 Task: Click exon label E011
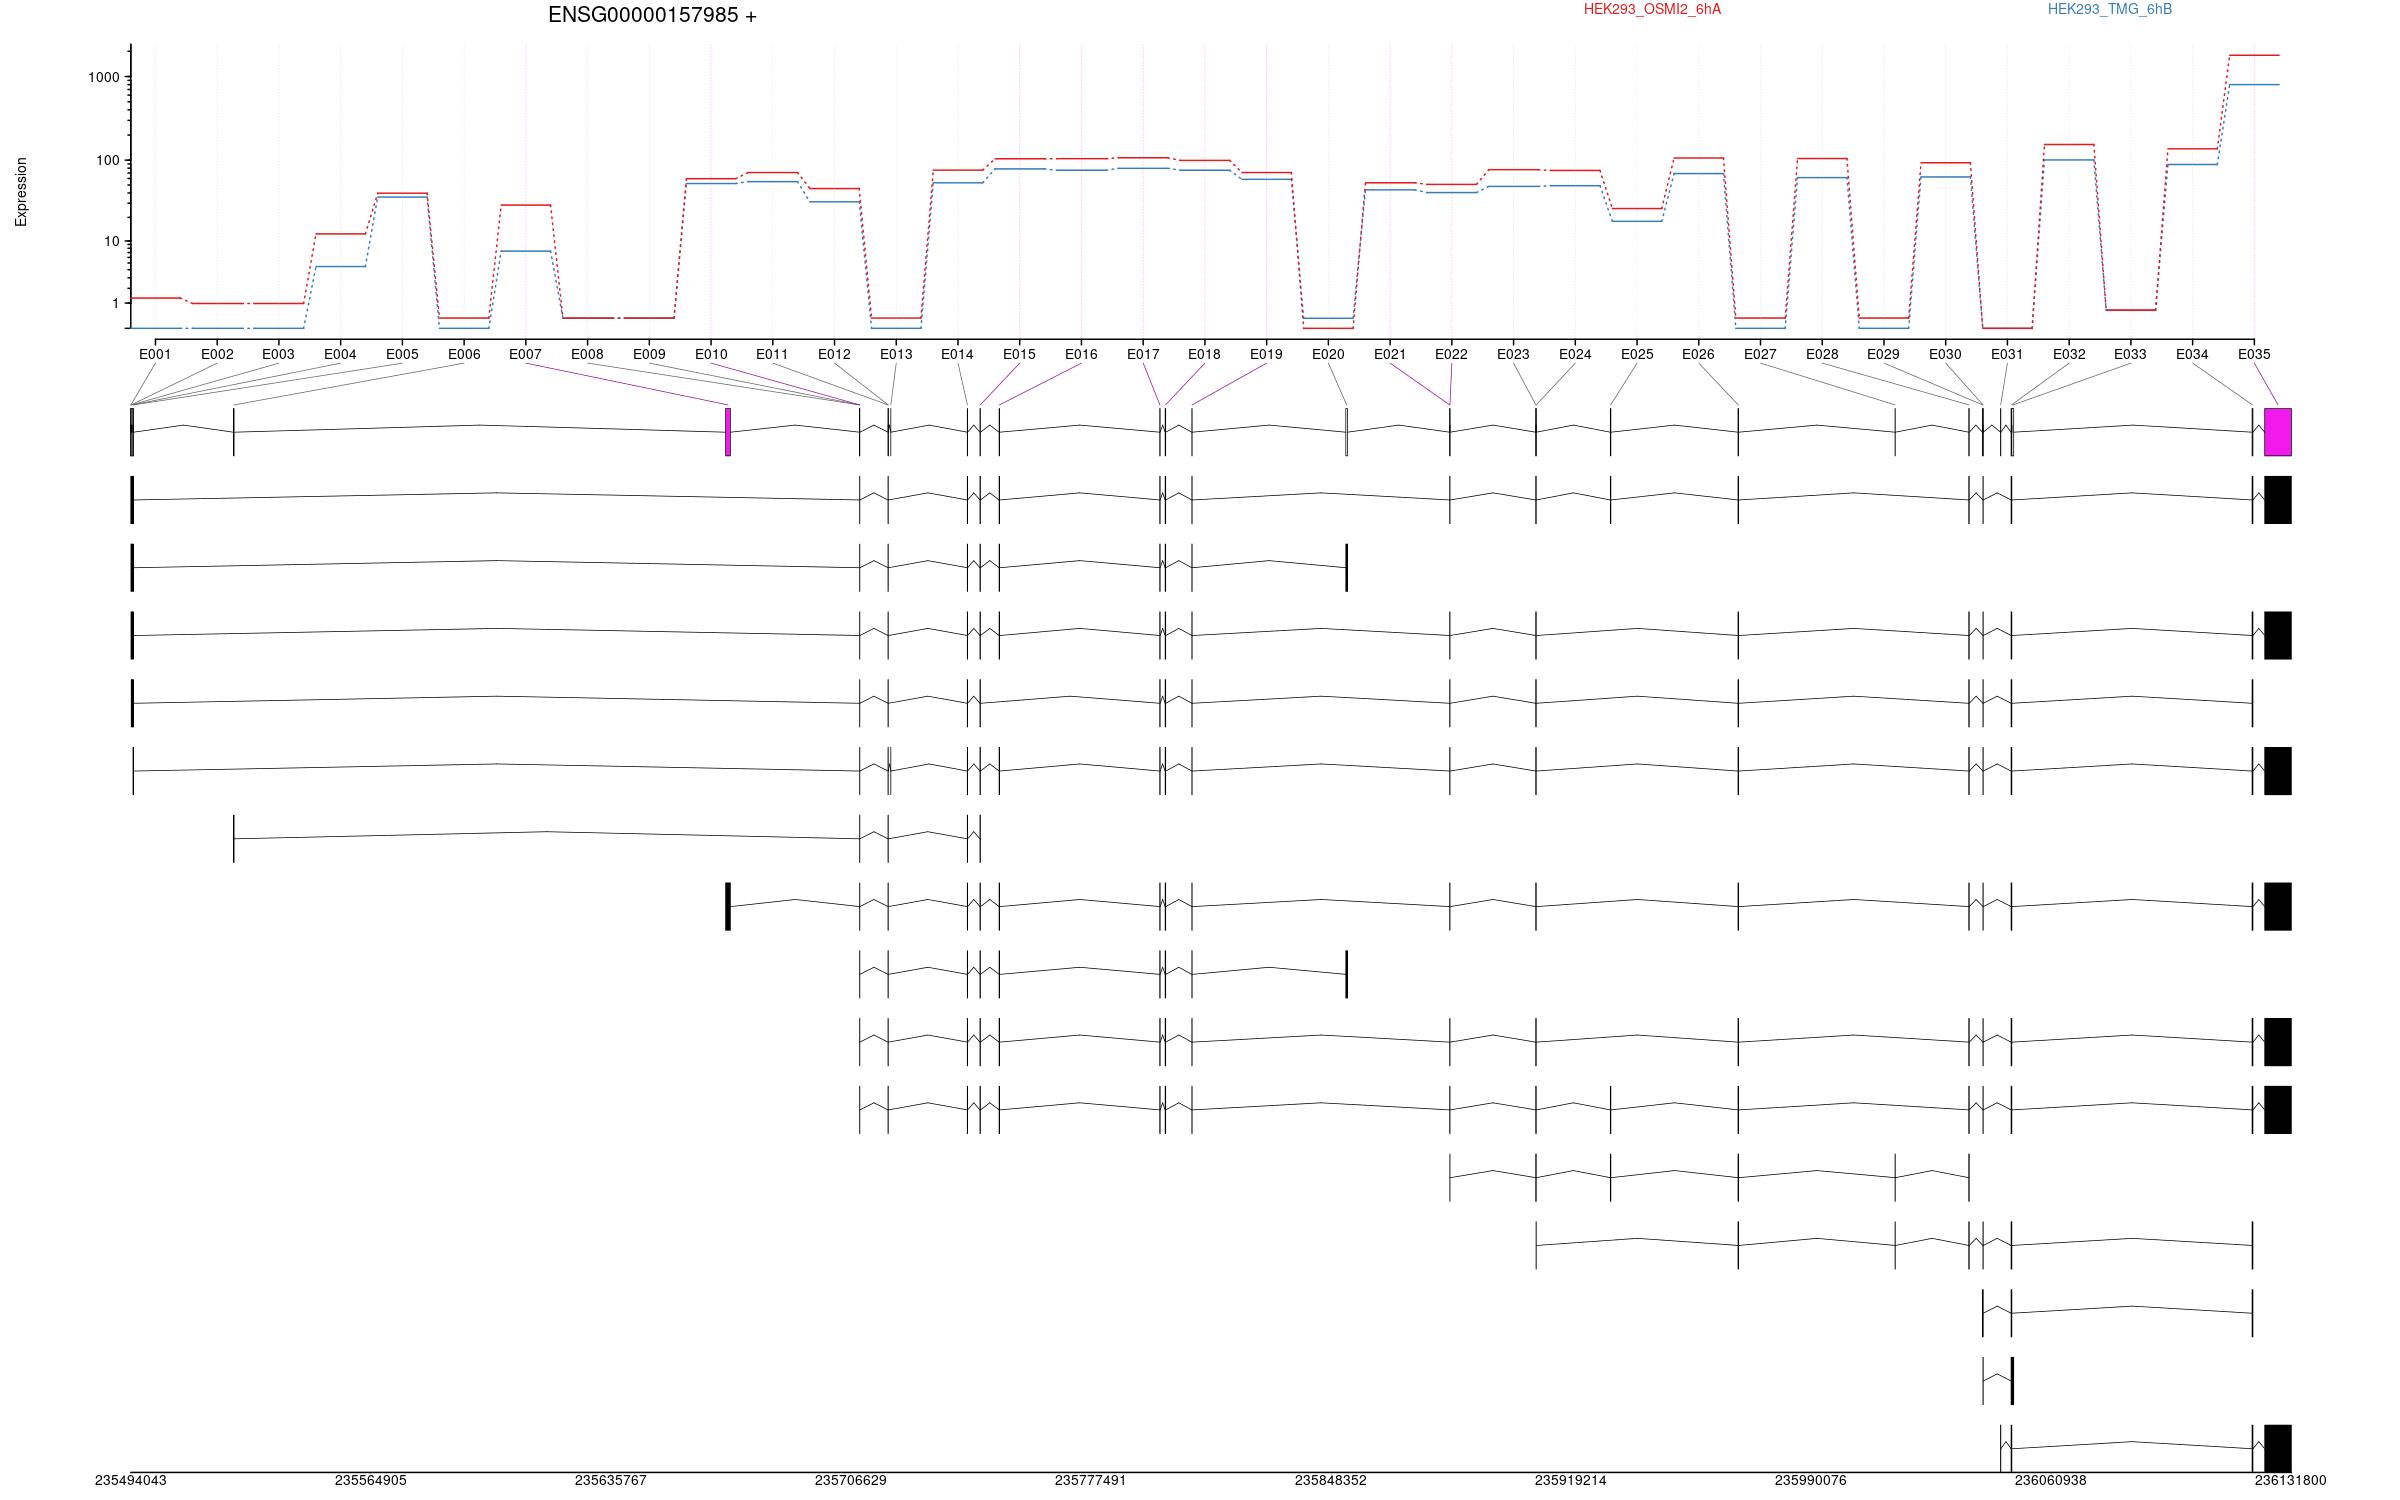(772, 354)
